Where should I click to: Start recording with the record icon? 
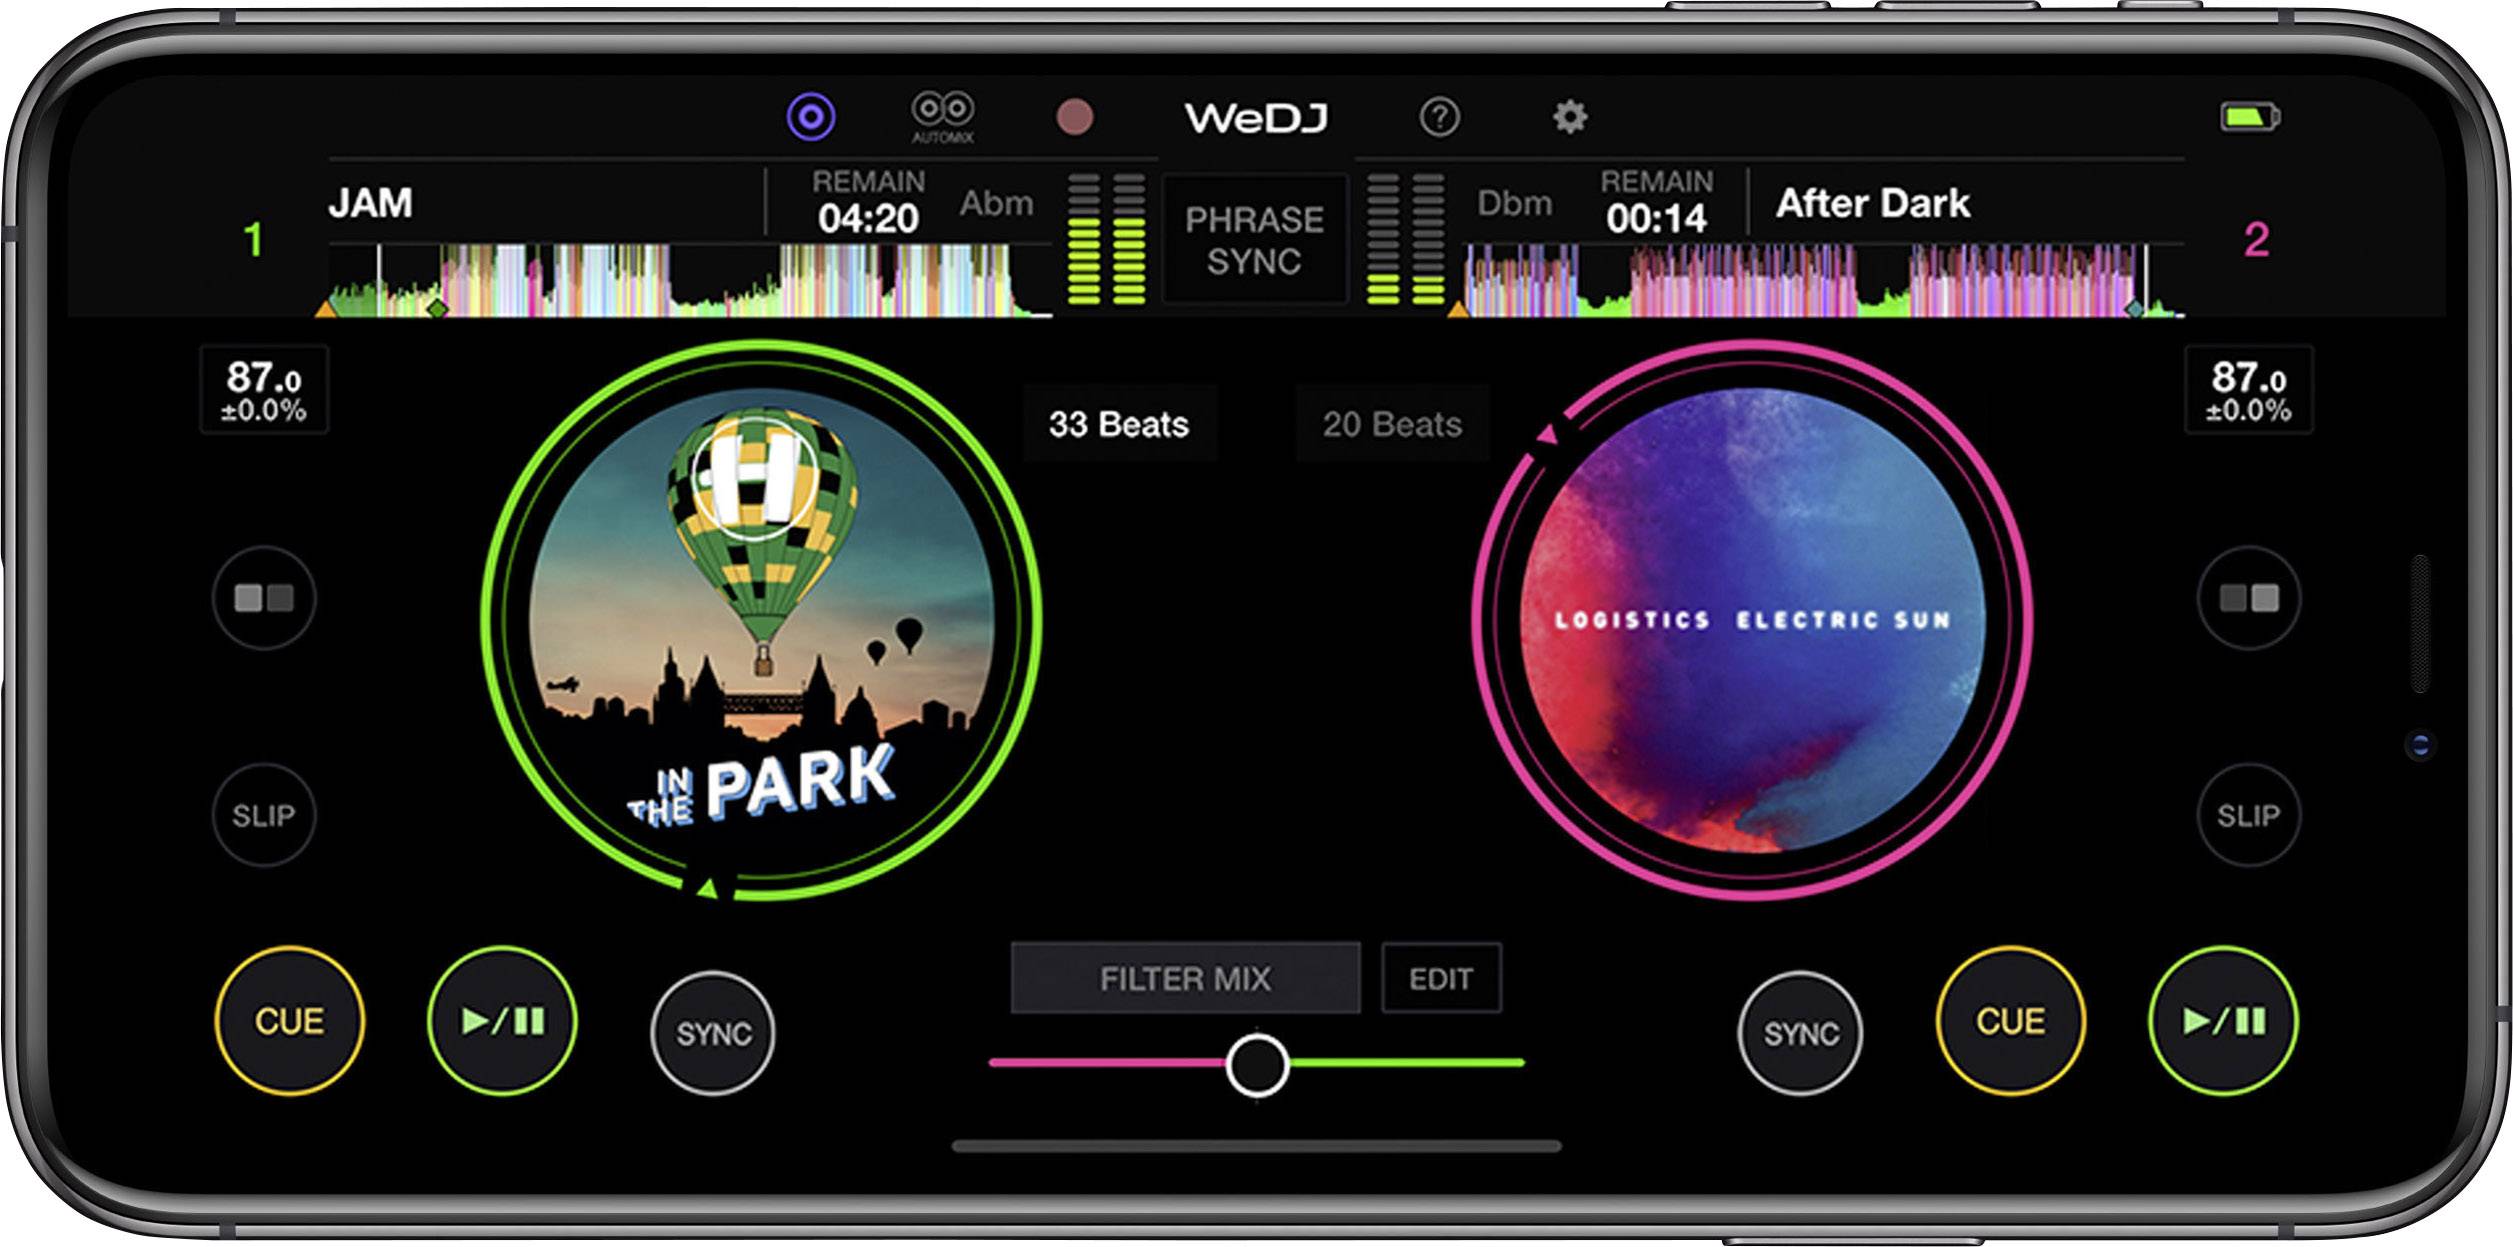(x=1076, y=115)
